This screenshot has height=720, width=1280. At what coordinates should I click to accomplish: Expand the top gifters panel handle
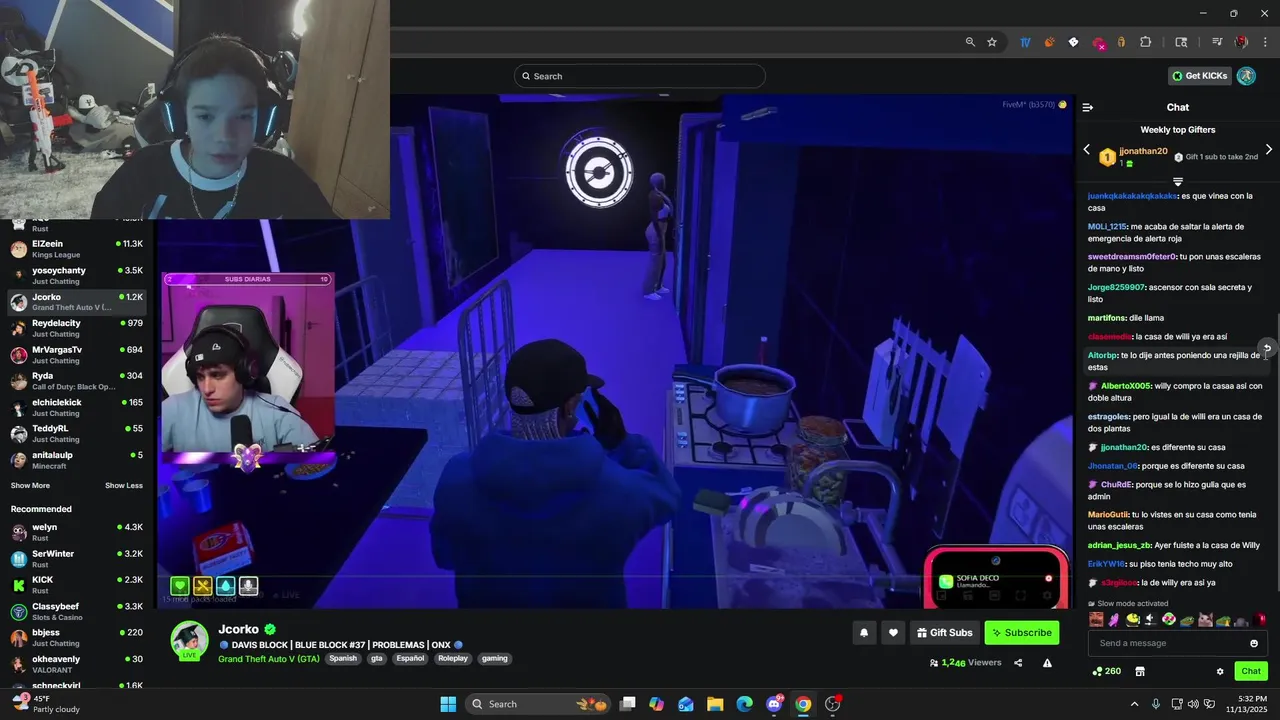tap(1178, 182)
